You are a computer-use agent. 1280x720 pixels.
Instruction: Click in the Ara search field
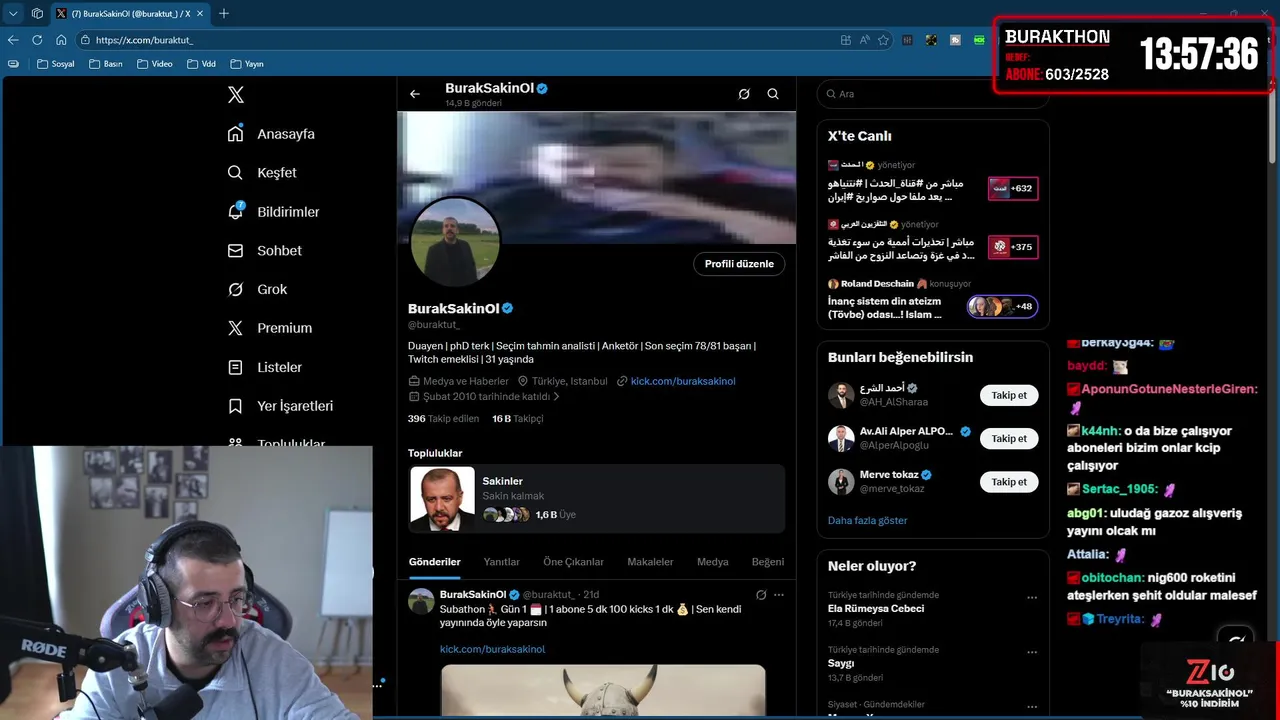(932, 94)
